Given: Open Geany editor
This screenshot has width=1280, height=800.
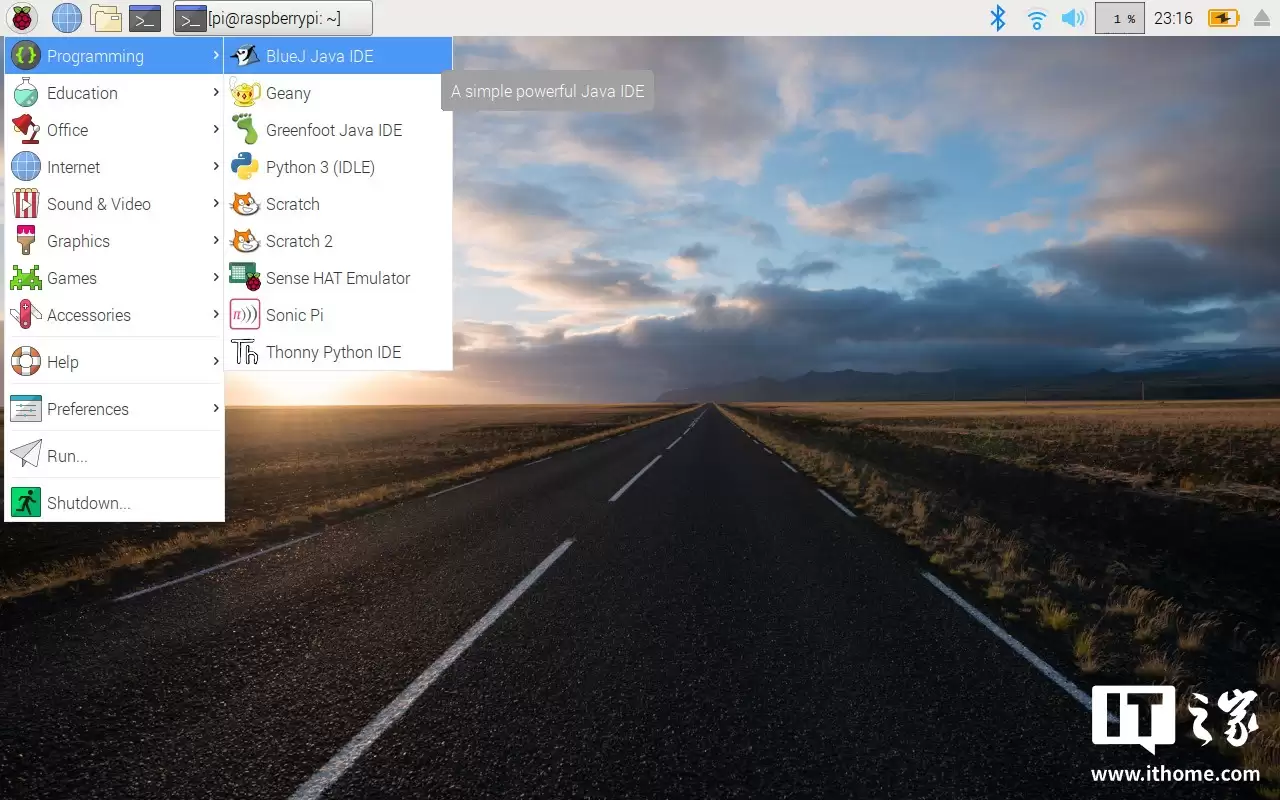Looking at the screenshot, I should pos(289,92).
